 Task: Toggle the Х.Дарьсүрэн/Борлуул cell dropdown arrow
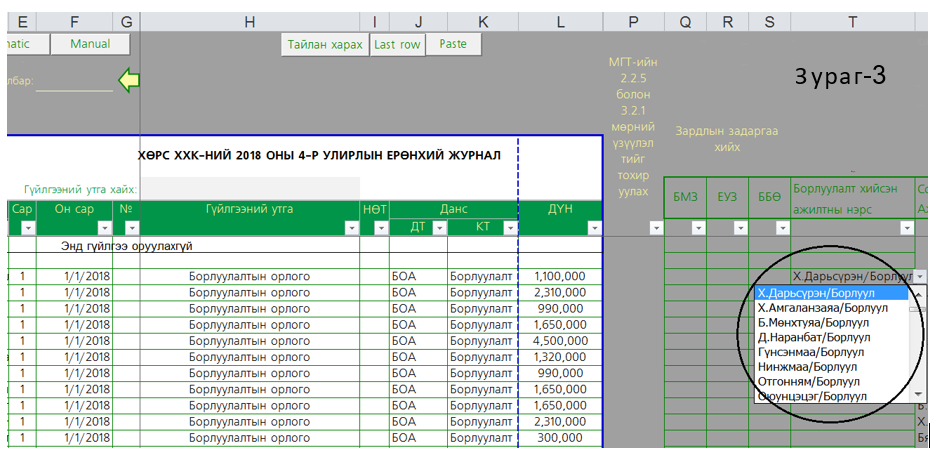(919, 276)
